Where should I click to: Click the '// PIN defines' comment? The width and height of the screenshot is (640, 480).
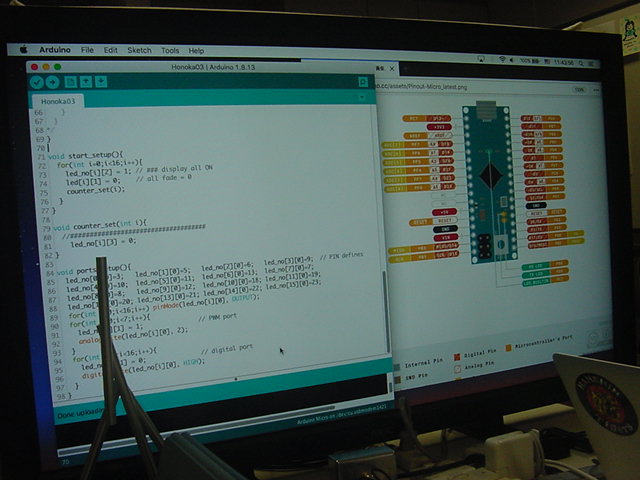coord(341,256)
